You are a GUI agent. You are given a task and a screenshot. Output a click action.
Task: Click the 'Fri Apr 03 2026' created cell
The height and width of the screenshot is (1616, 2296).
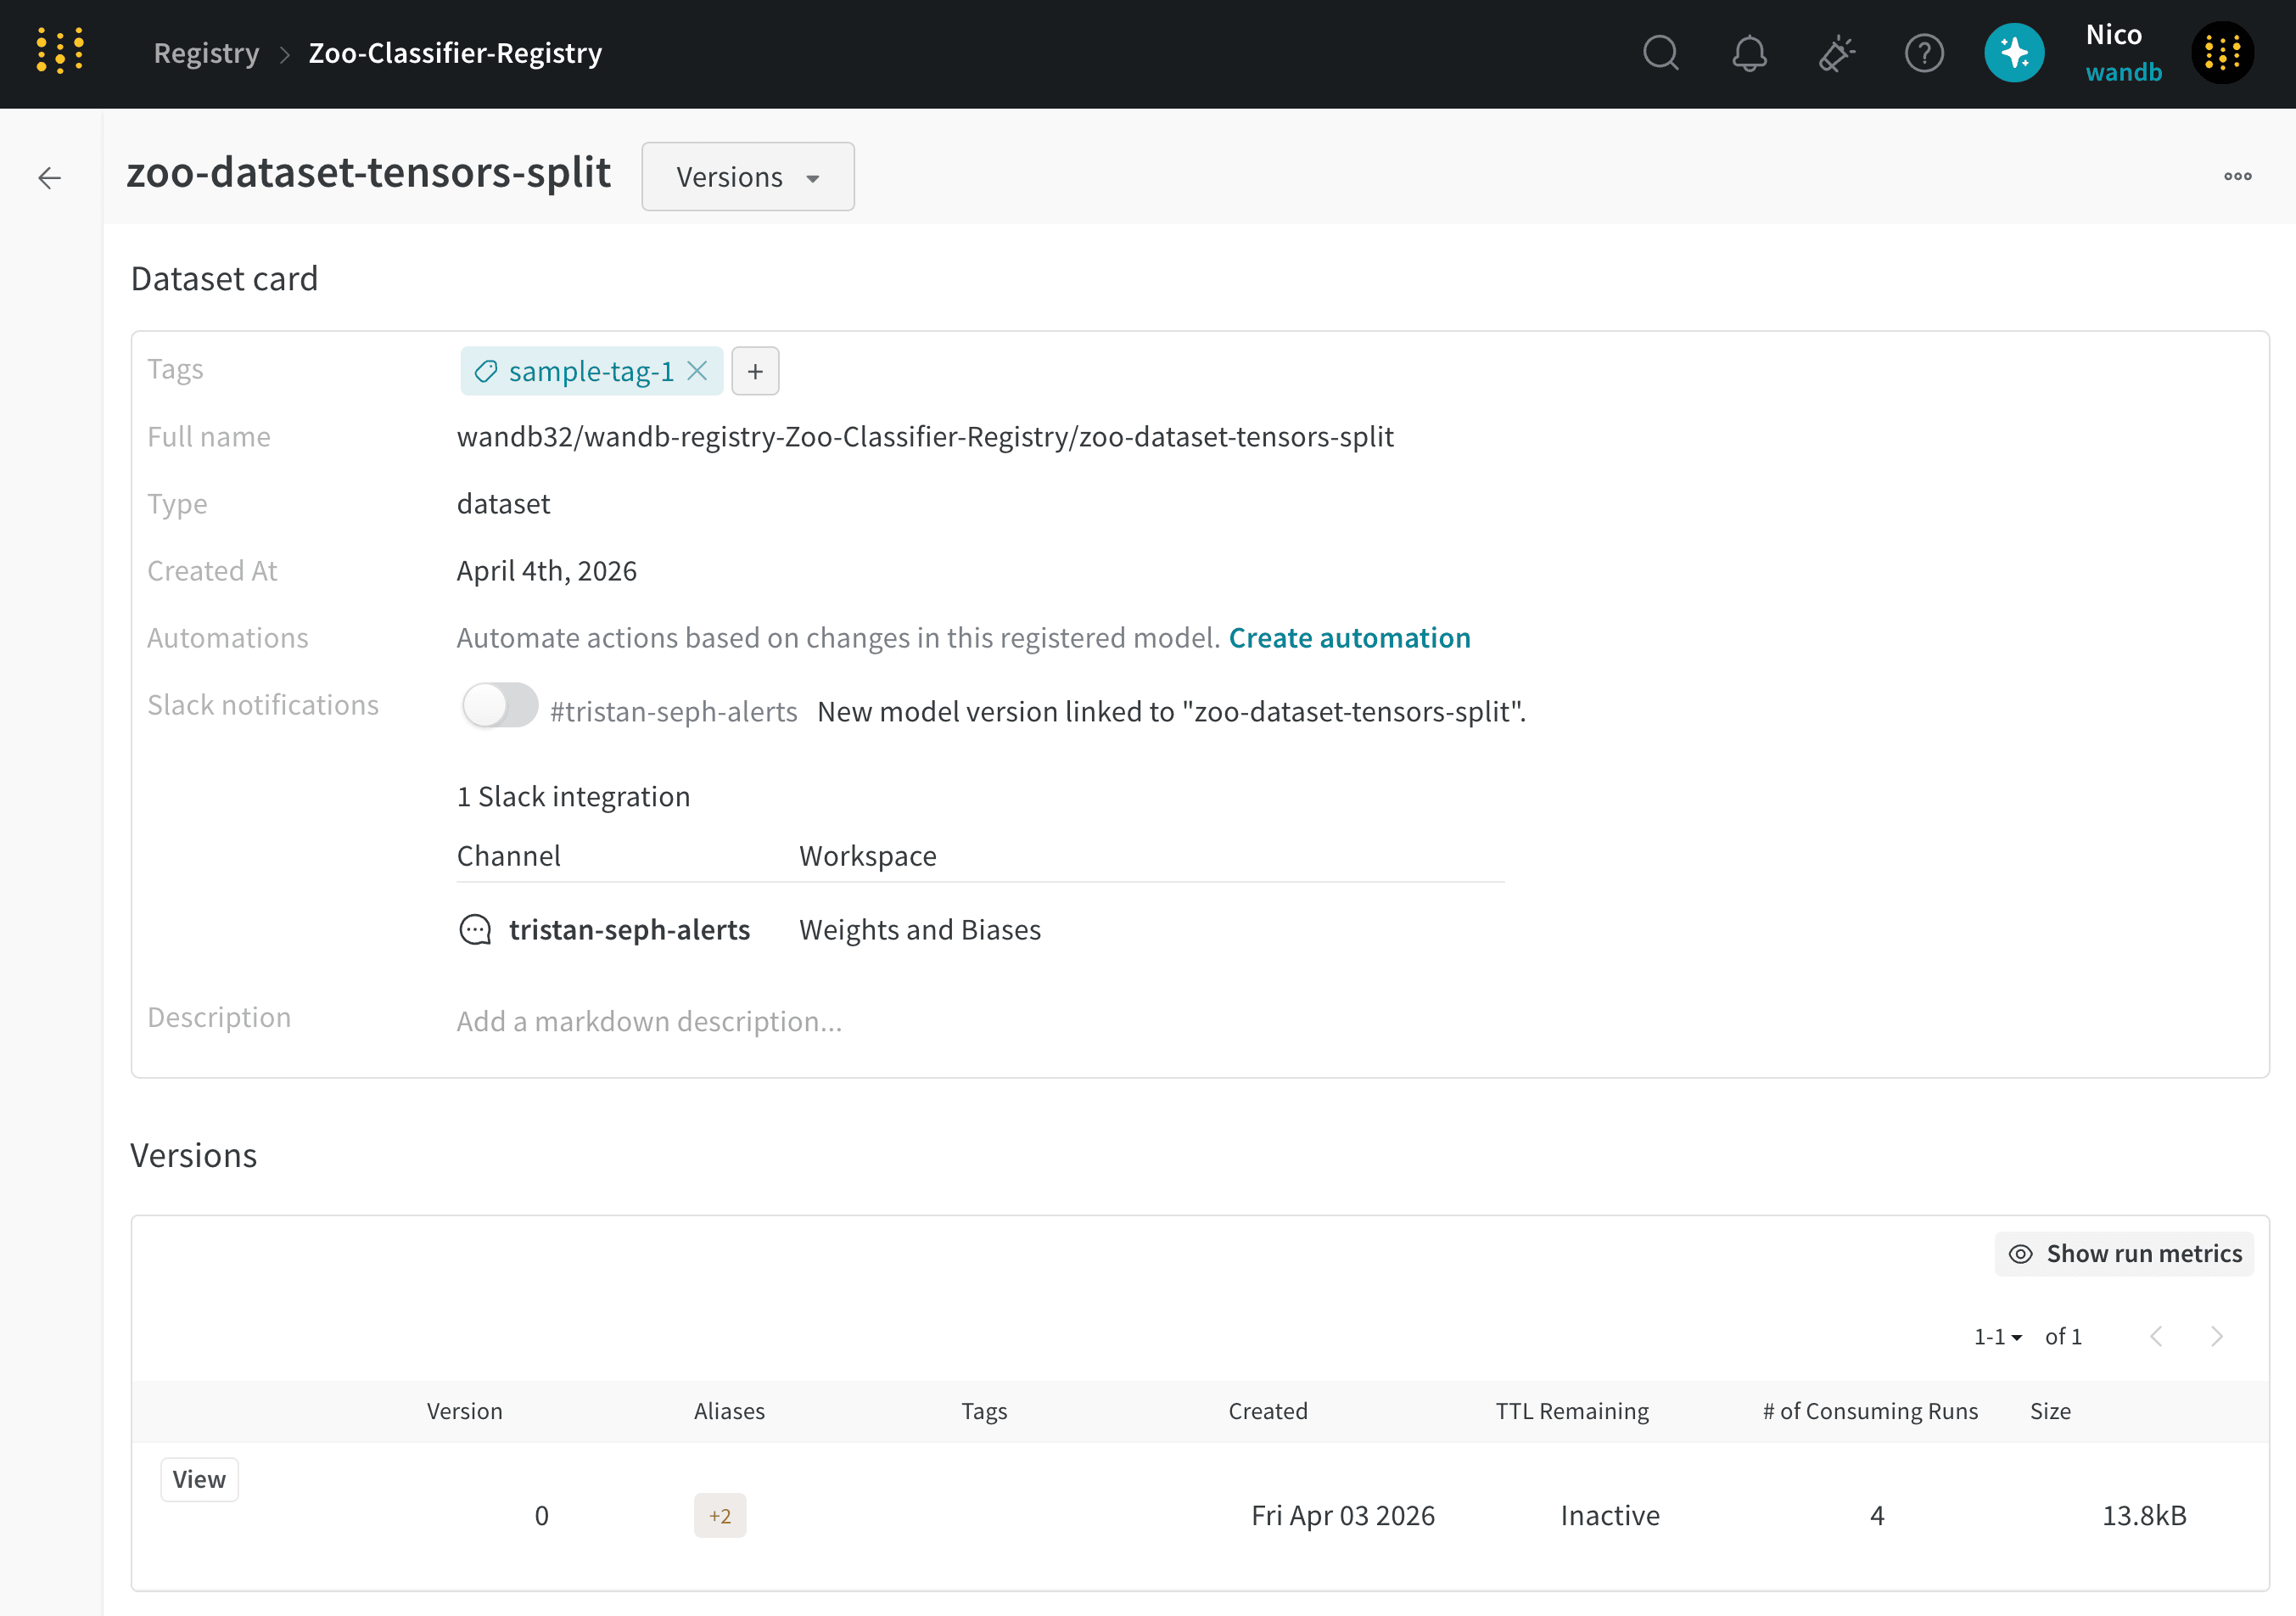(x=1343, y=1516)
